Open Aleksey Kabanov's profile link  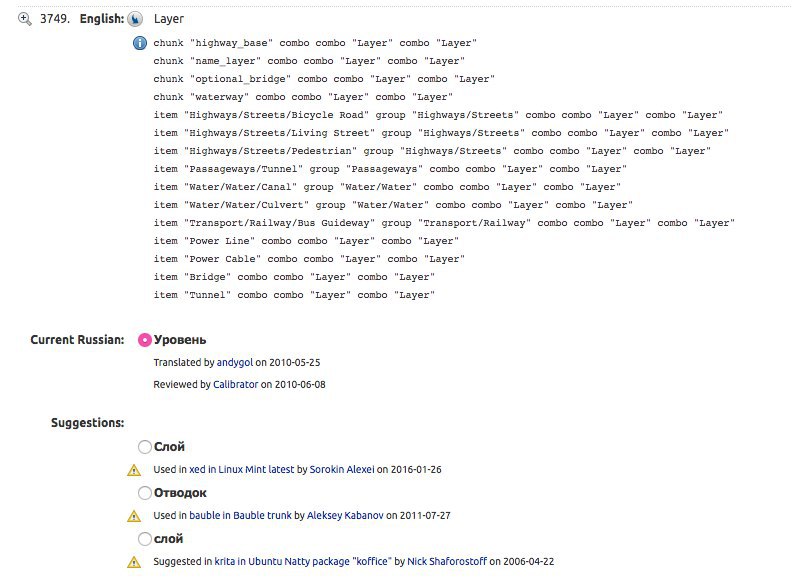(345, 515)
